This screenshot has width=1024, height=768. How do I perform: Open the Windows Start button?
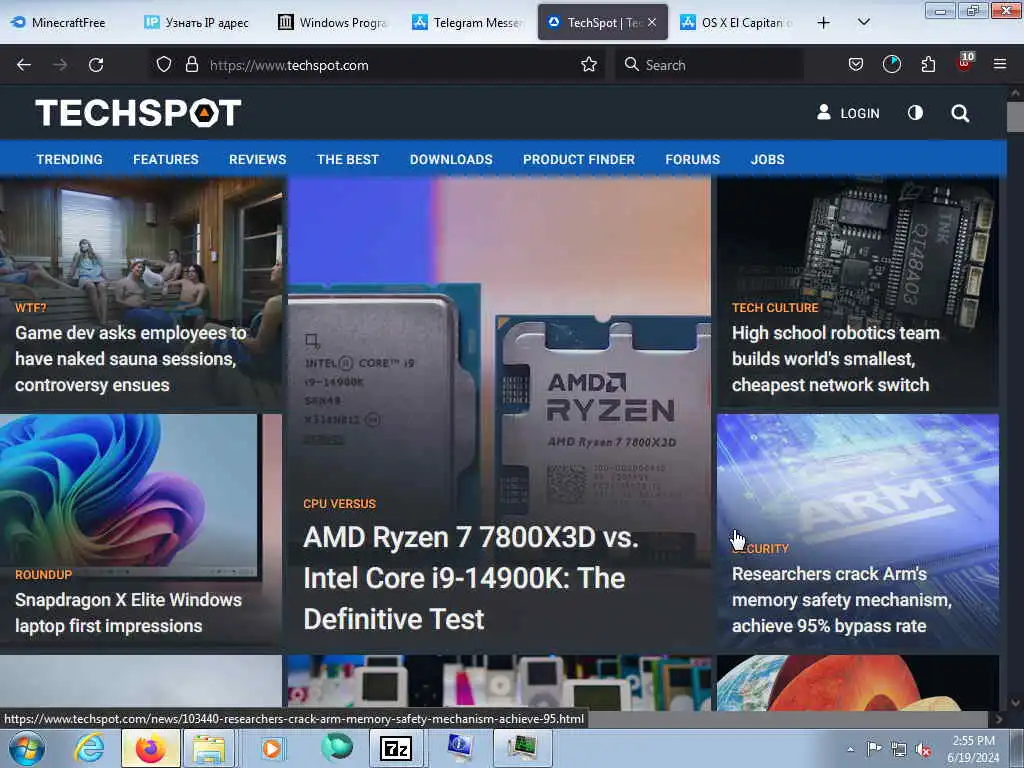[x=27, y=748]
